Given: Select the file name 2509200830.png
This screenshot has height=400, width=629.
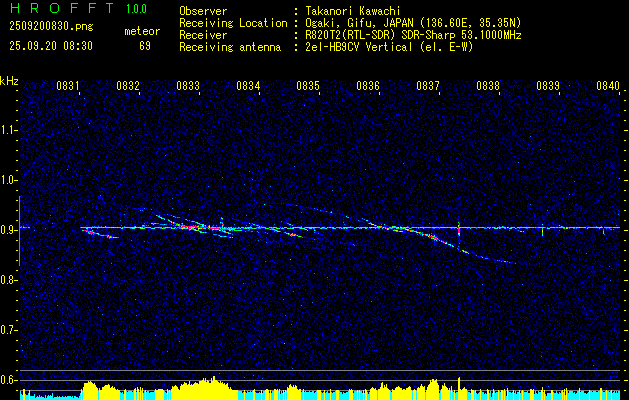Looking at the screenshot, I should pyautogui.click(x=51, y=27).
